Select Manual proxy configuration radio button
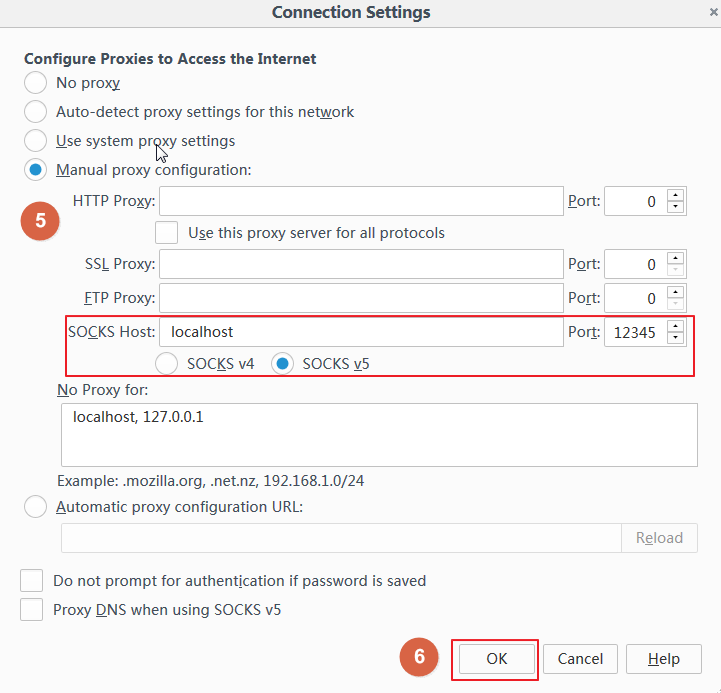 [35, 170]
